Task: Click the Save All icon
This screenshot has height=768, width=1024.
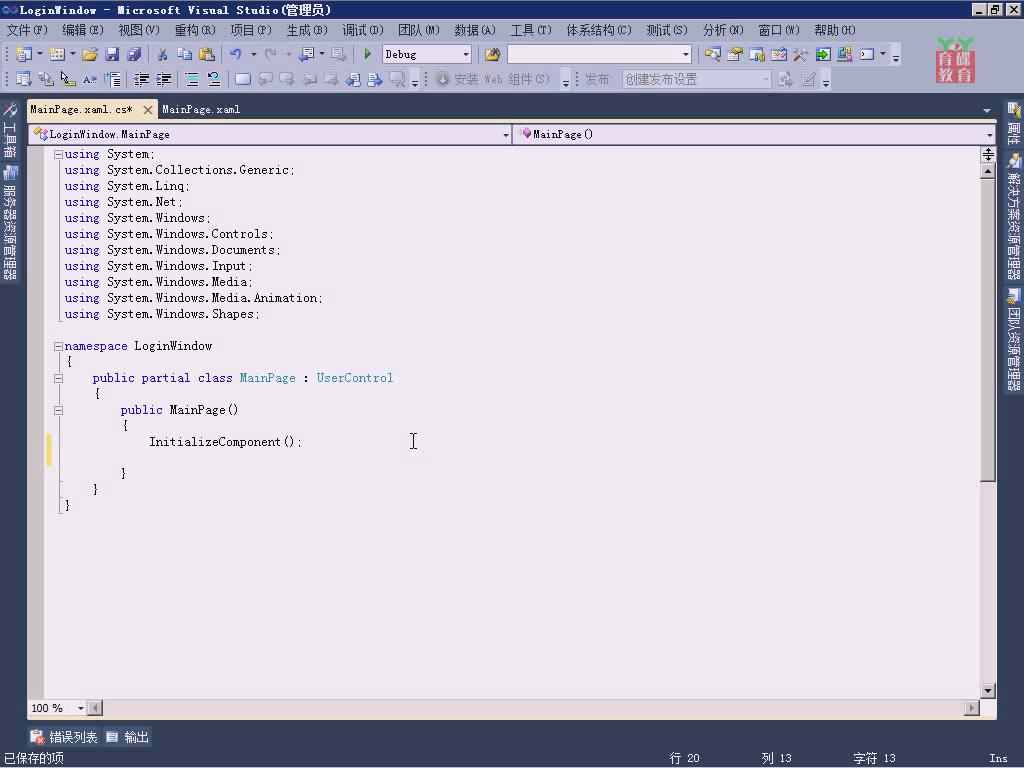Action: click(x=135, y=54)
